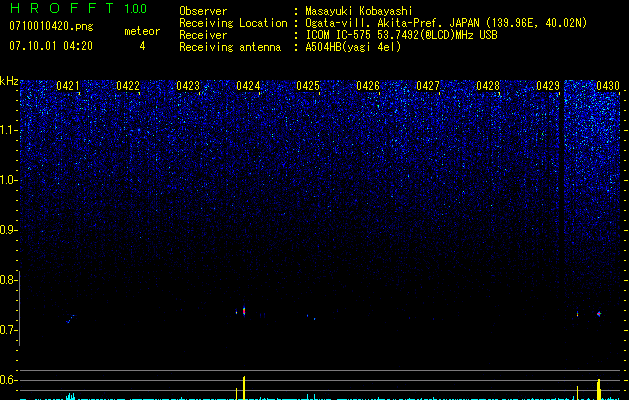Click the date stamp 07.10.01 04:20
This screenshot has height=400, width=629.
click(51, 46)
